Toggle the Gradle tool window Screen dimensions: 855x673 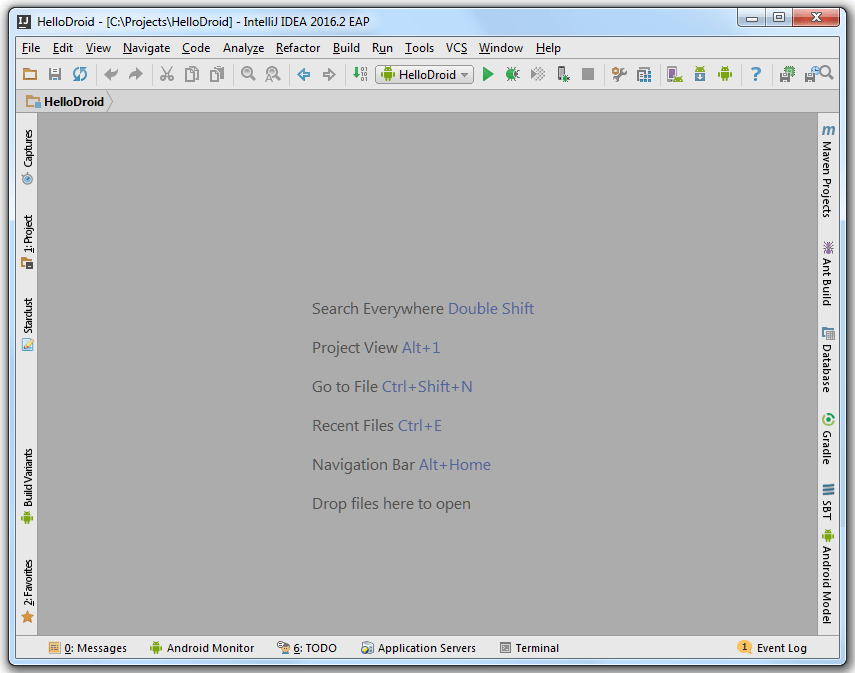point(828,439)
